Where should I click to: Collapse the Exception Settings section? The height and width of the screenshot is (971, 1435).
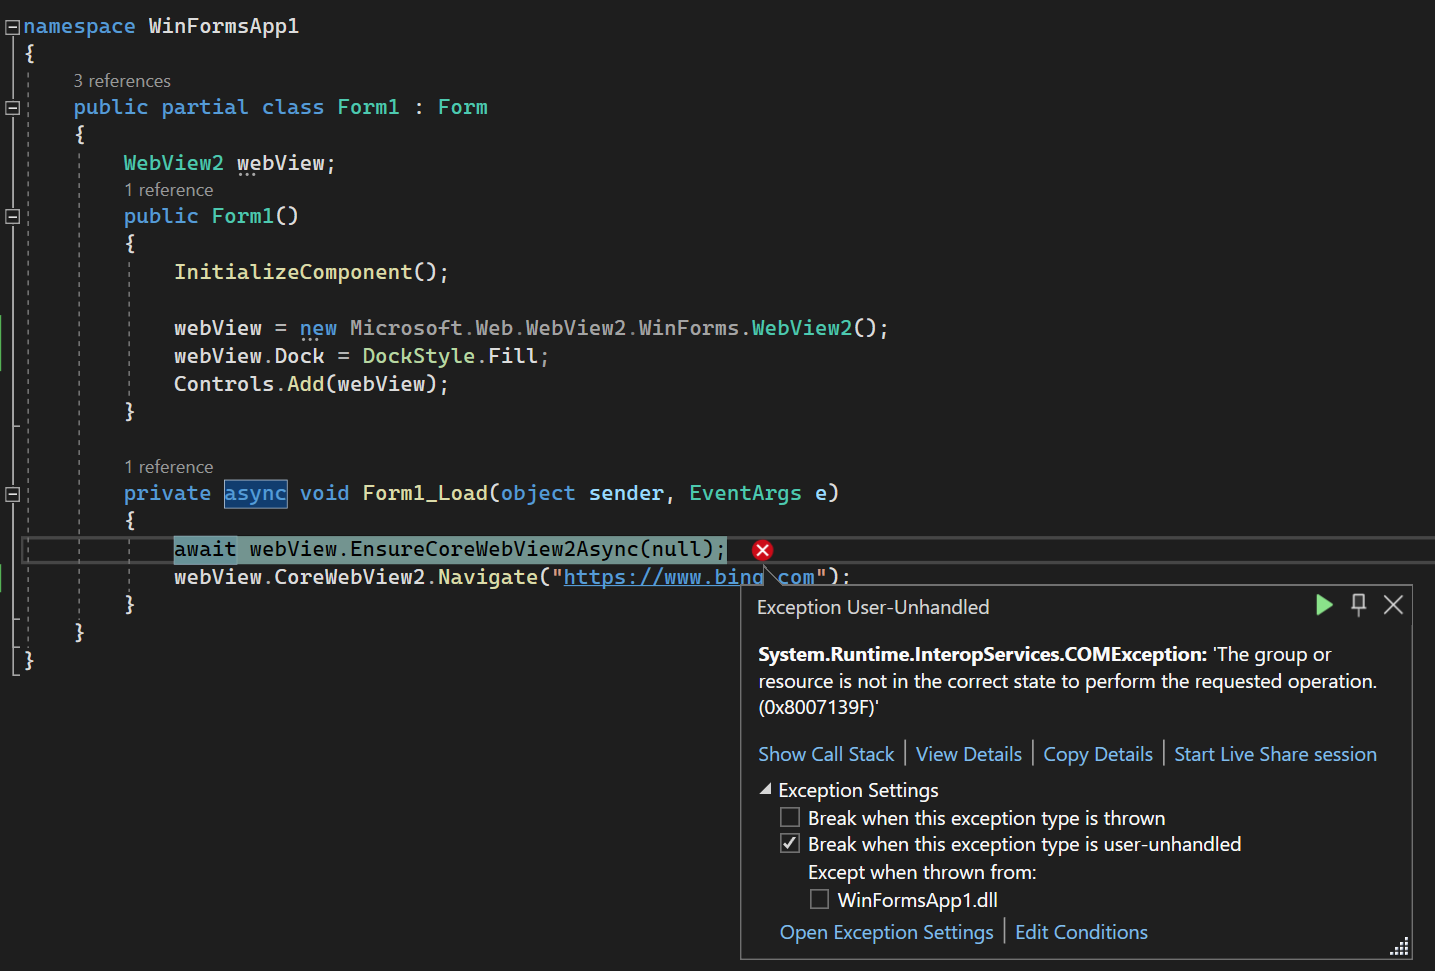click(766, 790)
